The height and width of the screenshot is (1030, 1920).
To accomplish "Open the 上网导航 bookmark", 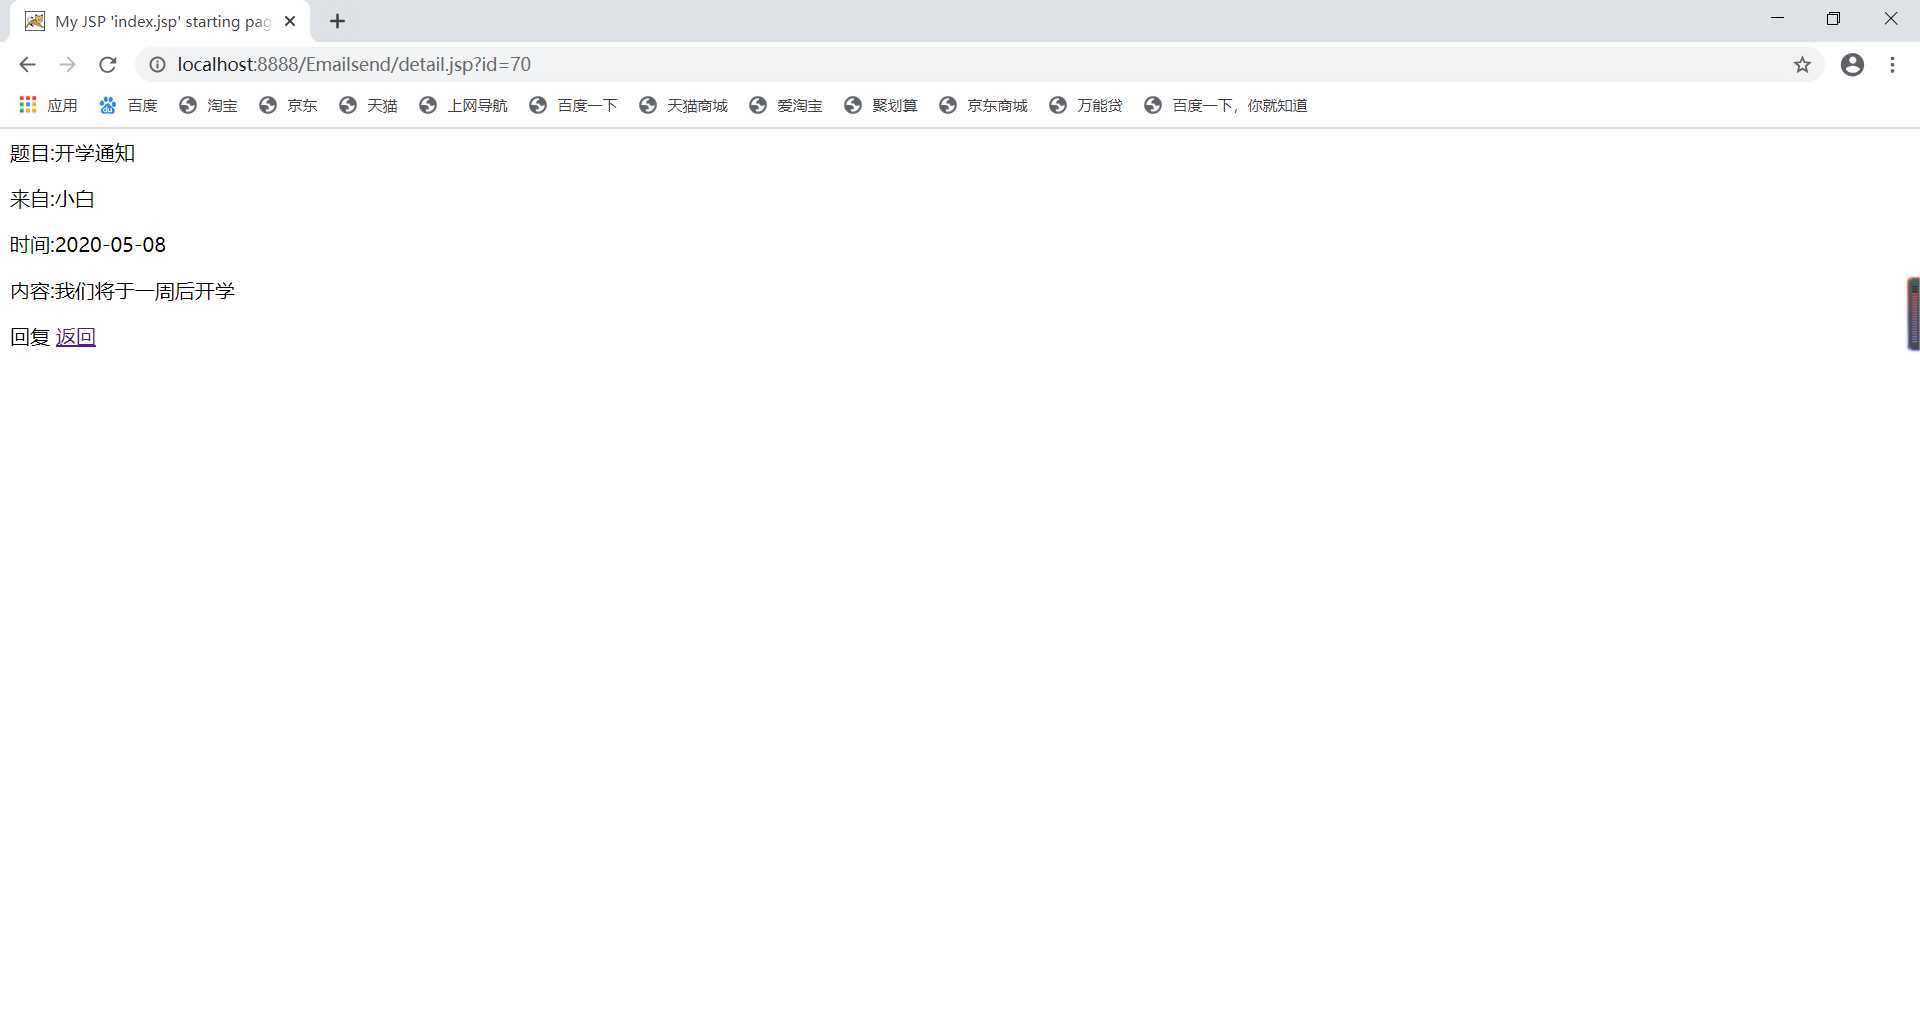I will tap(463, 105).
